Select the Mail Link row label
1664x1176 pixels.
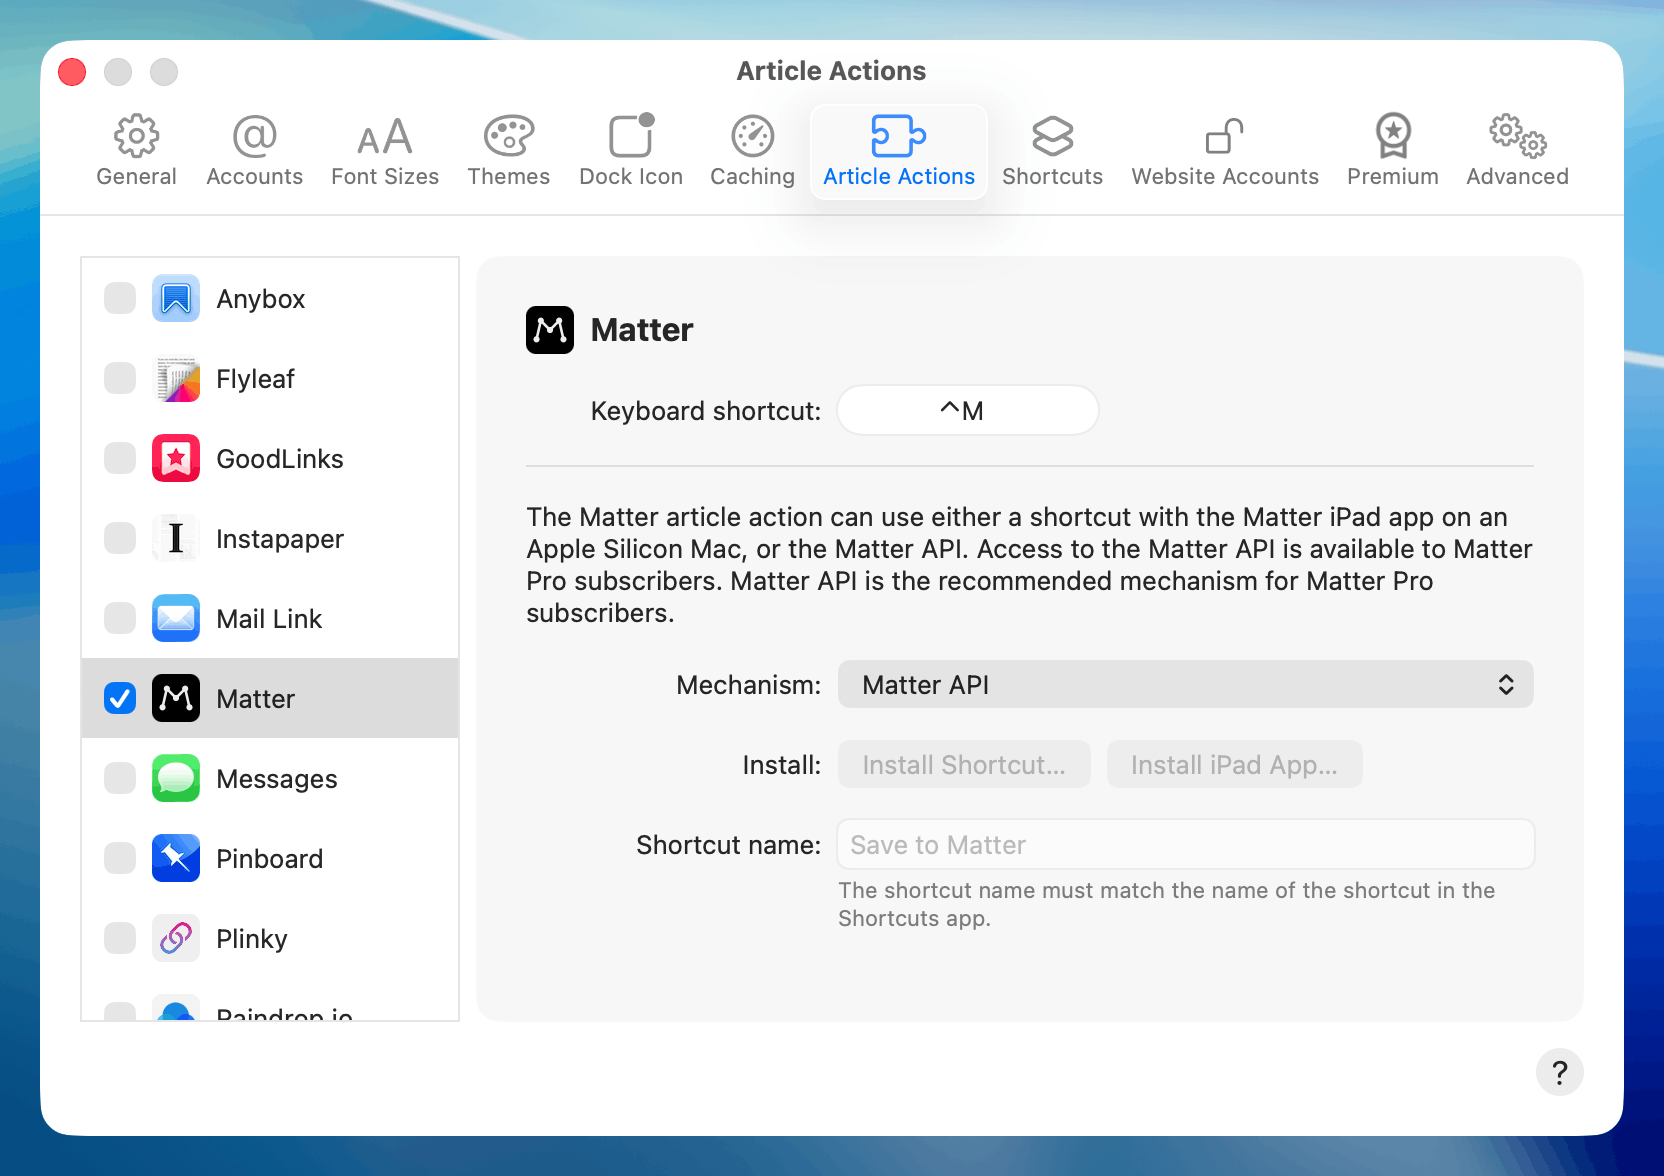click(x=270, y=618)
